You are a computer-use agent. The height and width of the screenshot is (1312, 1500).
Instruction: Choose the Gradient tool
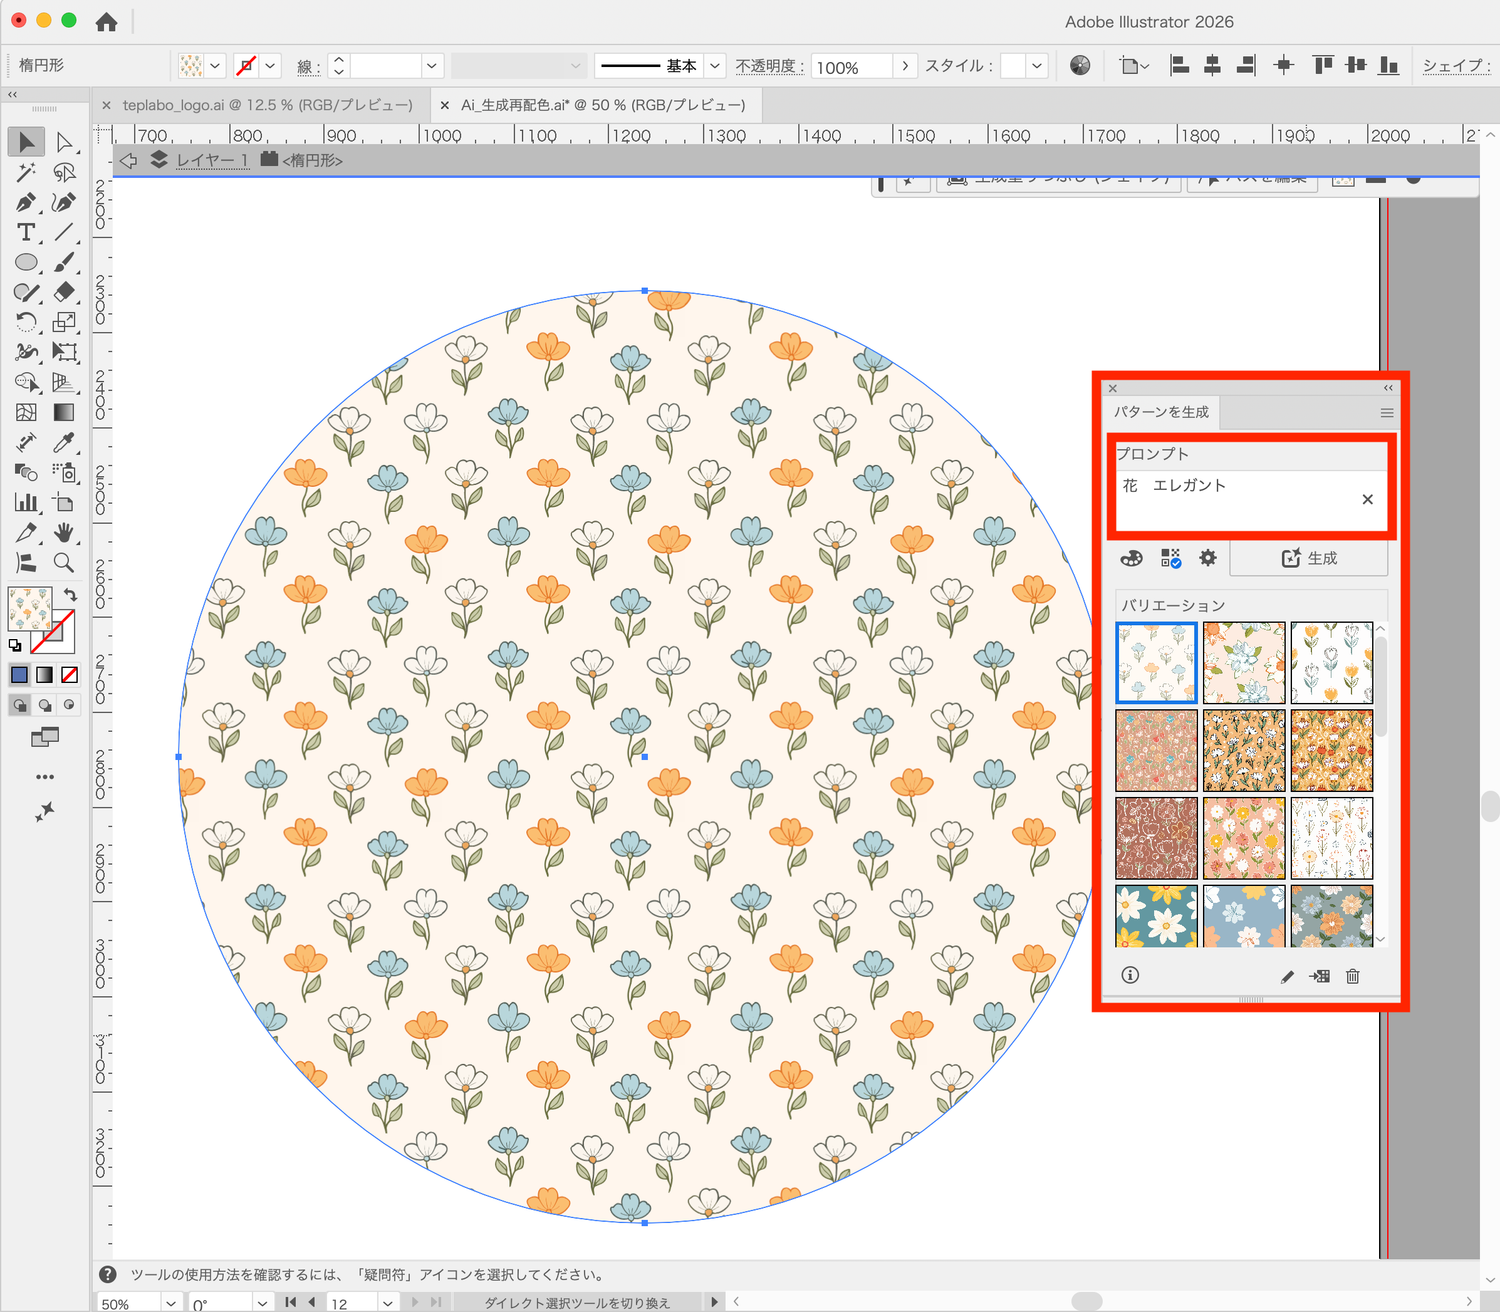tap(64, 412)
